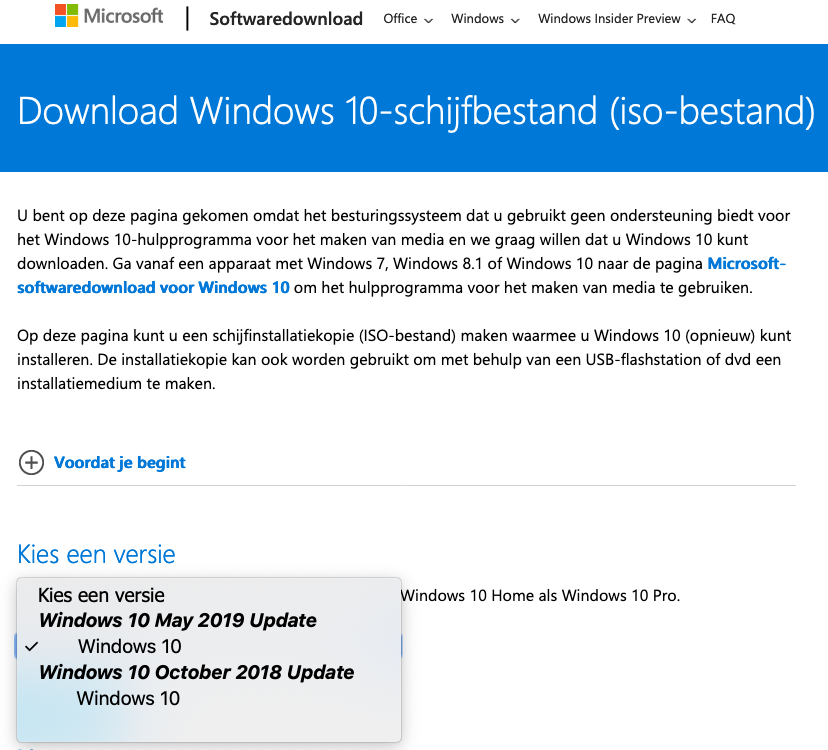Choose Windows 10 under October 2018 Update
This screenshot has width=828, height=750.
(128, 698)
